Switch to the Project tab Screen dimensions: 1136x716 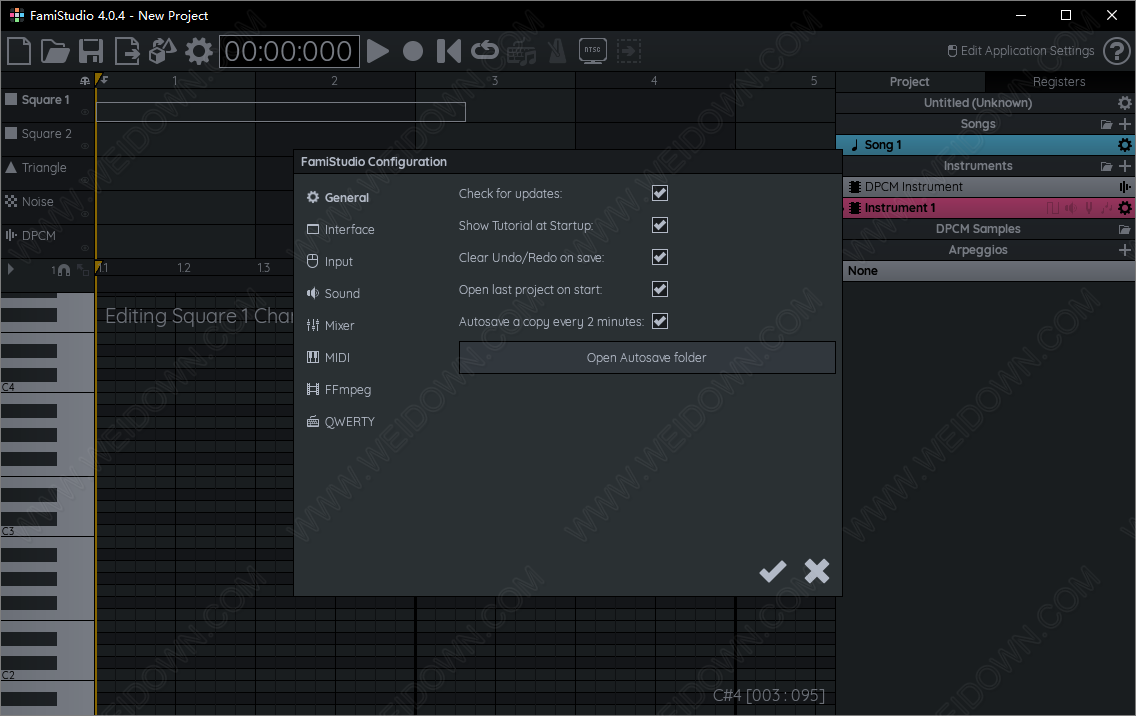pos(910,82)
